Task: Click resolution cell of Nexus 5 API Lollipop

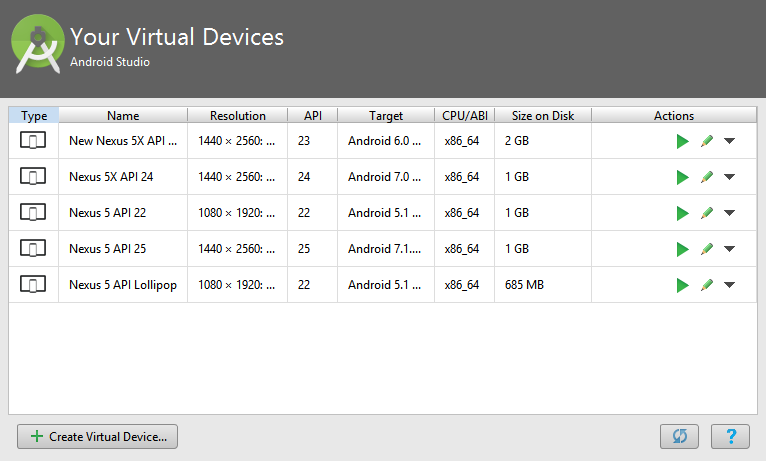Action: tap(237, 285)
